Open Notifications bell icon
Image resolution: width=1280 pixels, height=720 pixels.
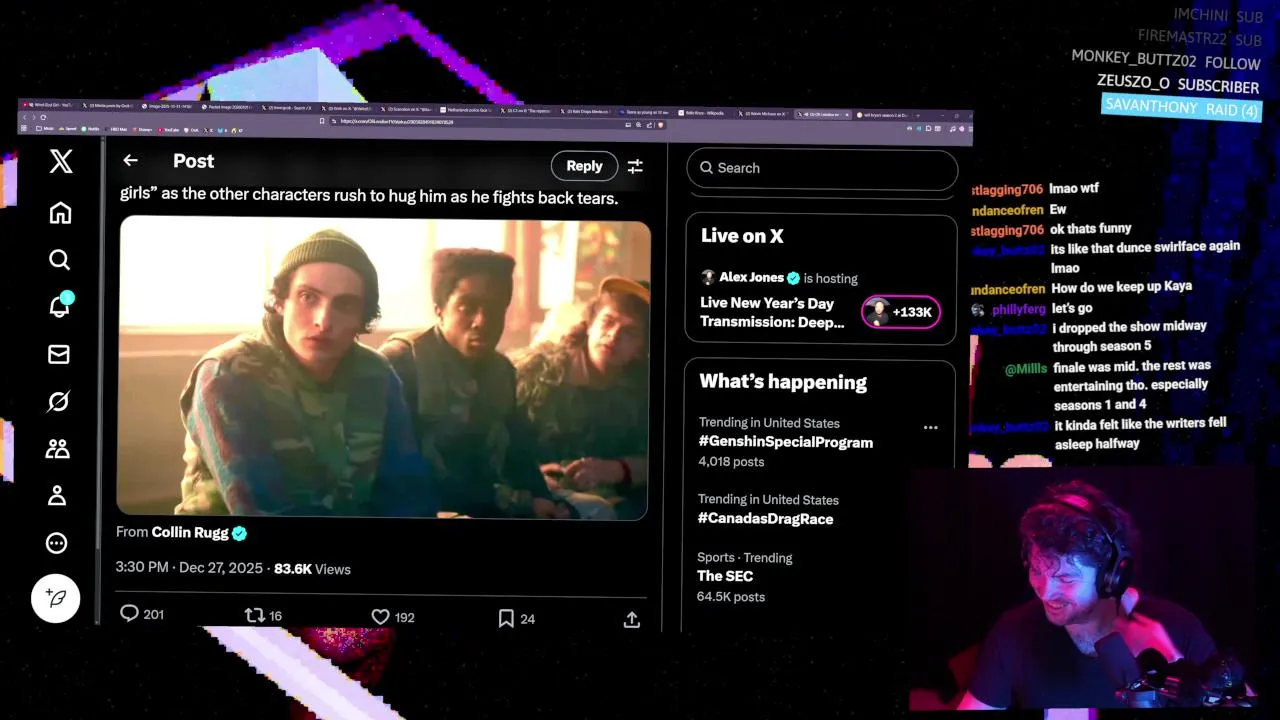59,305
